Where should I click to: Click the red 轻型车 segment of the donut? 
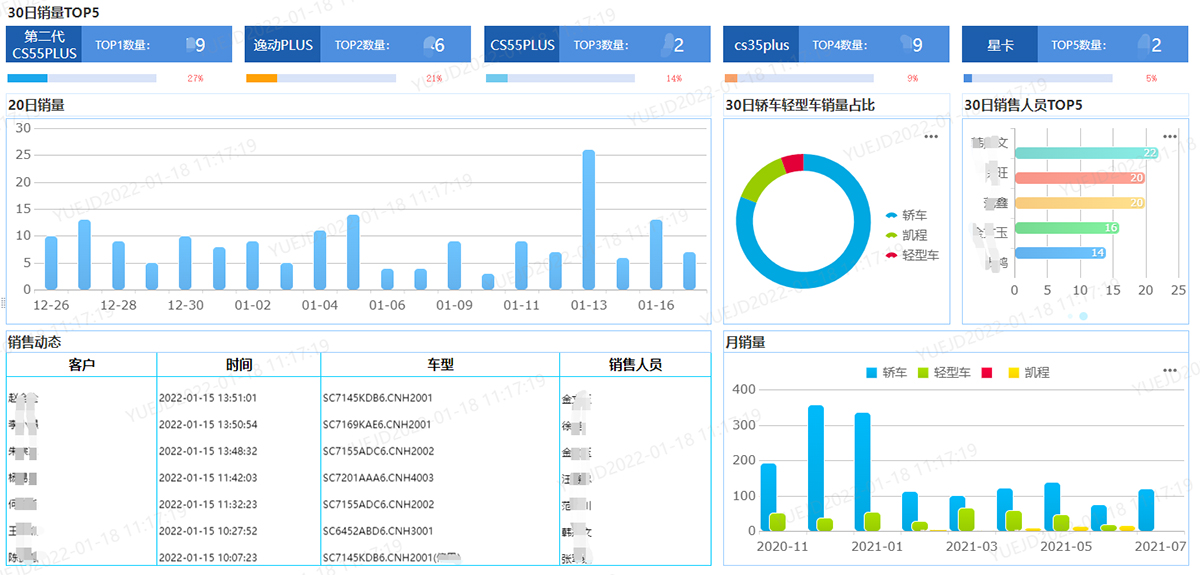793,163
